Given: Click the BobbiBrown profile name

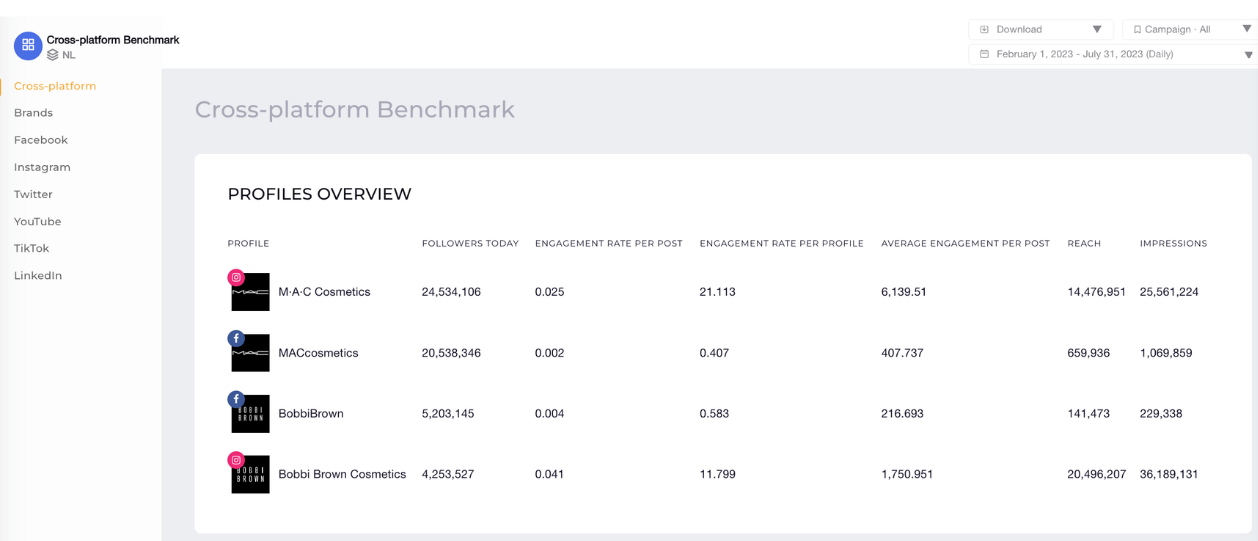Looking at the screenshot, I should pyautogui.click(x=311, y=414).
